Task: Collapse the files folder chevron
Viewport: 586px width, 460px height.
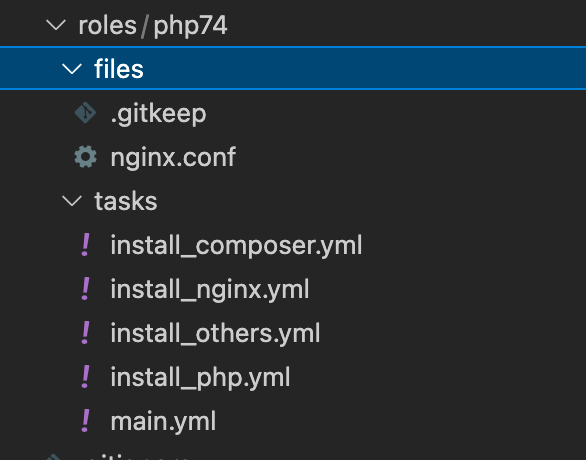Action: point(71,69)
